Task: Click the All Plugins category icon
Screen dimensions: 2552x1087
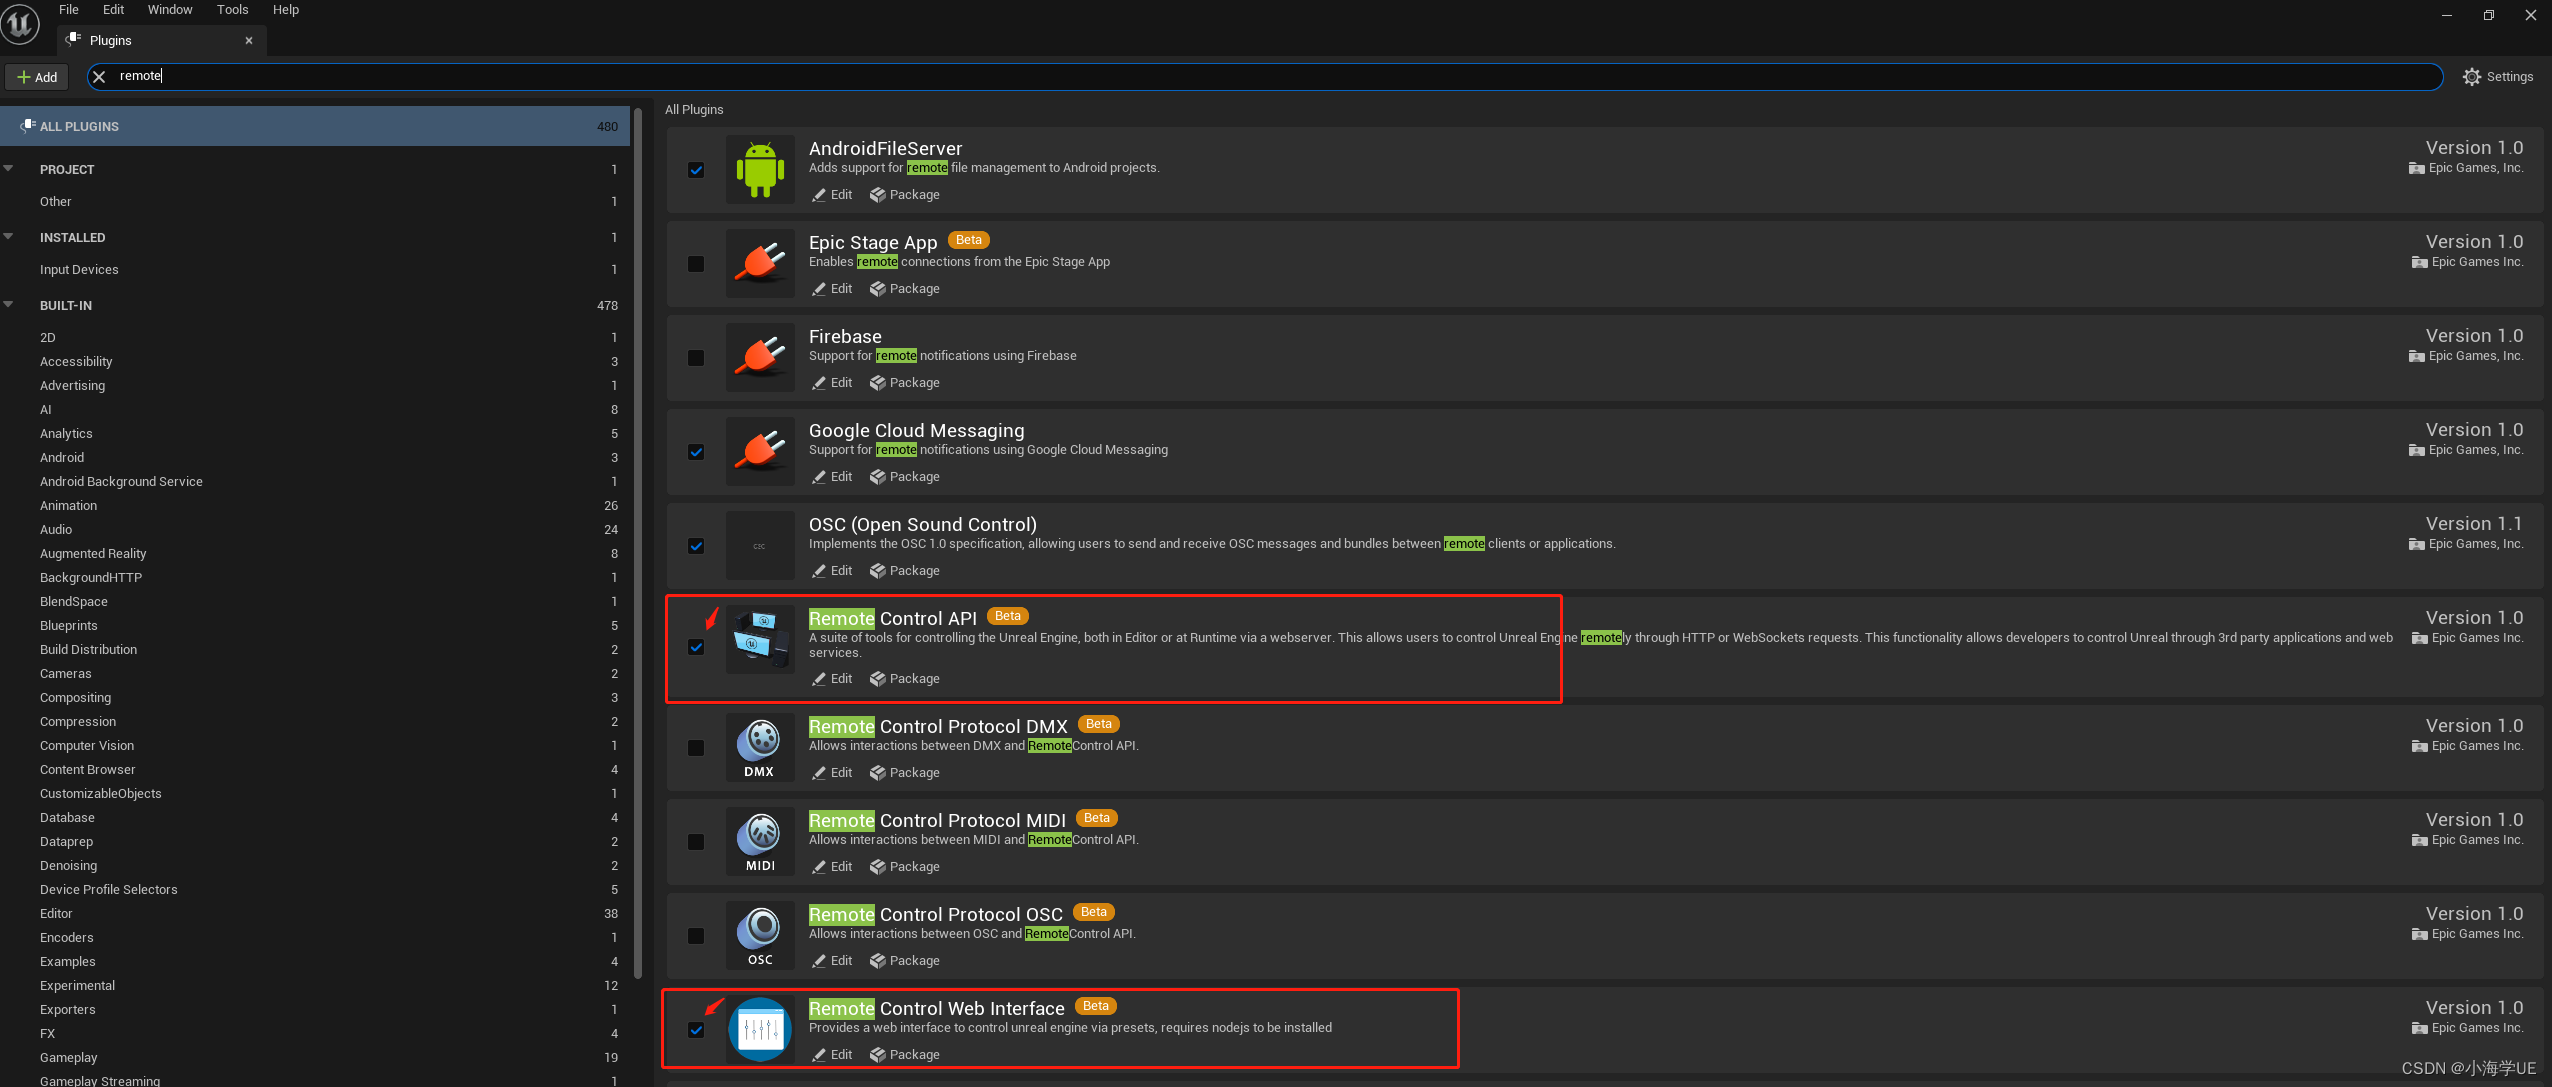Action: coord(28,126)
